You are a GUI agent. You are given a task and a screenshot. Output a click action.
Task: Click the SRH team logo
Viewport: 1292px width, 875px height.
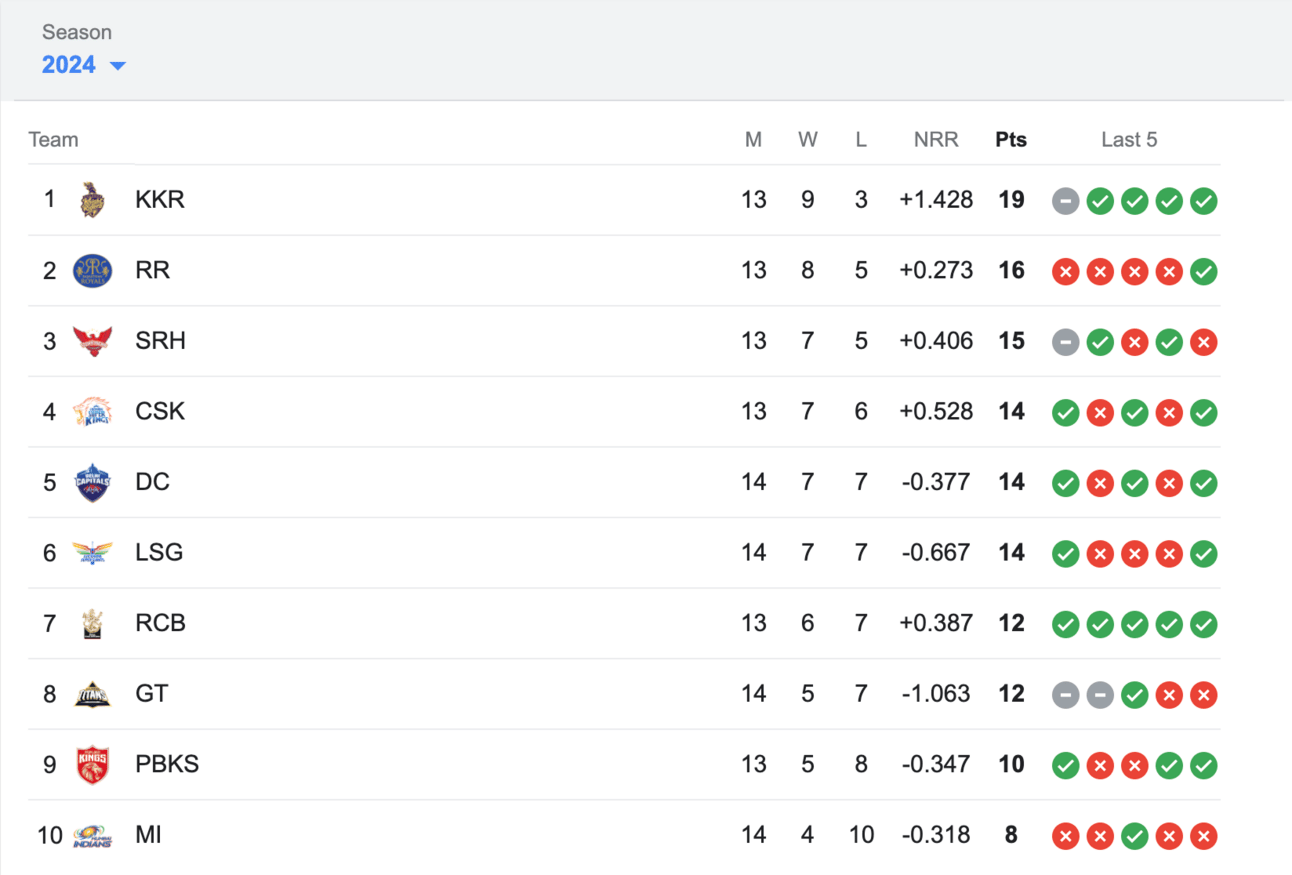pos(93,341)
